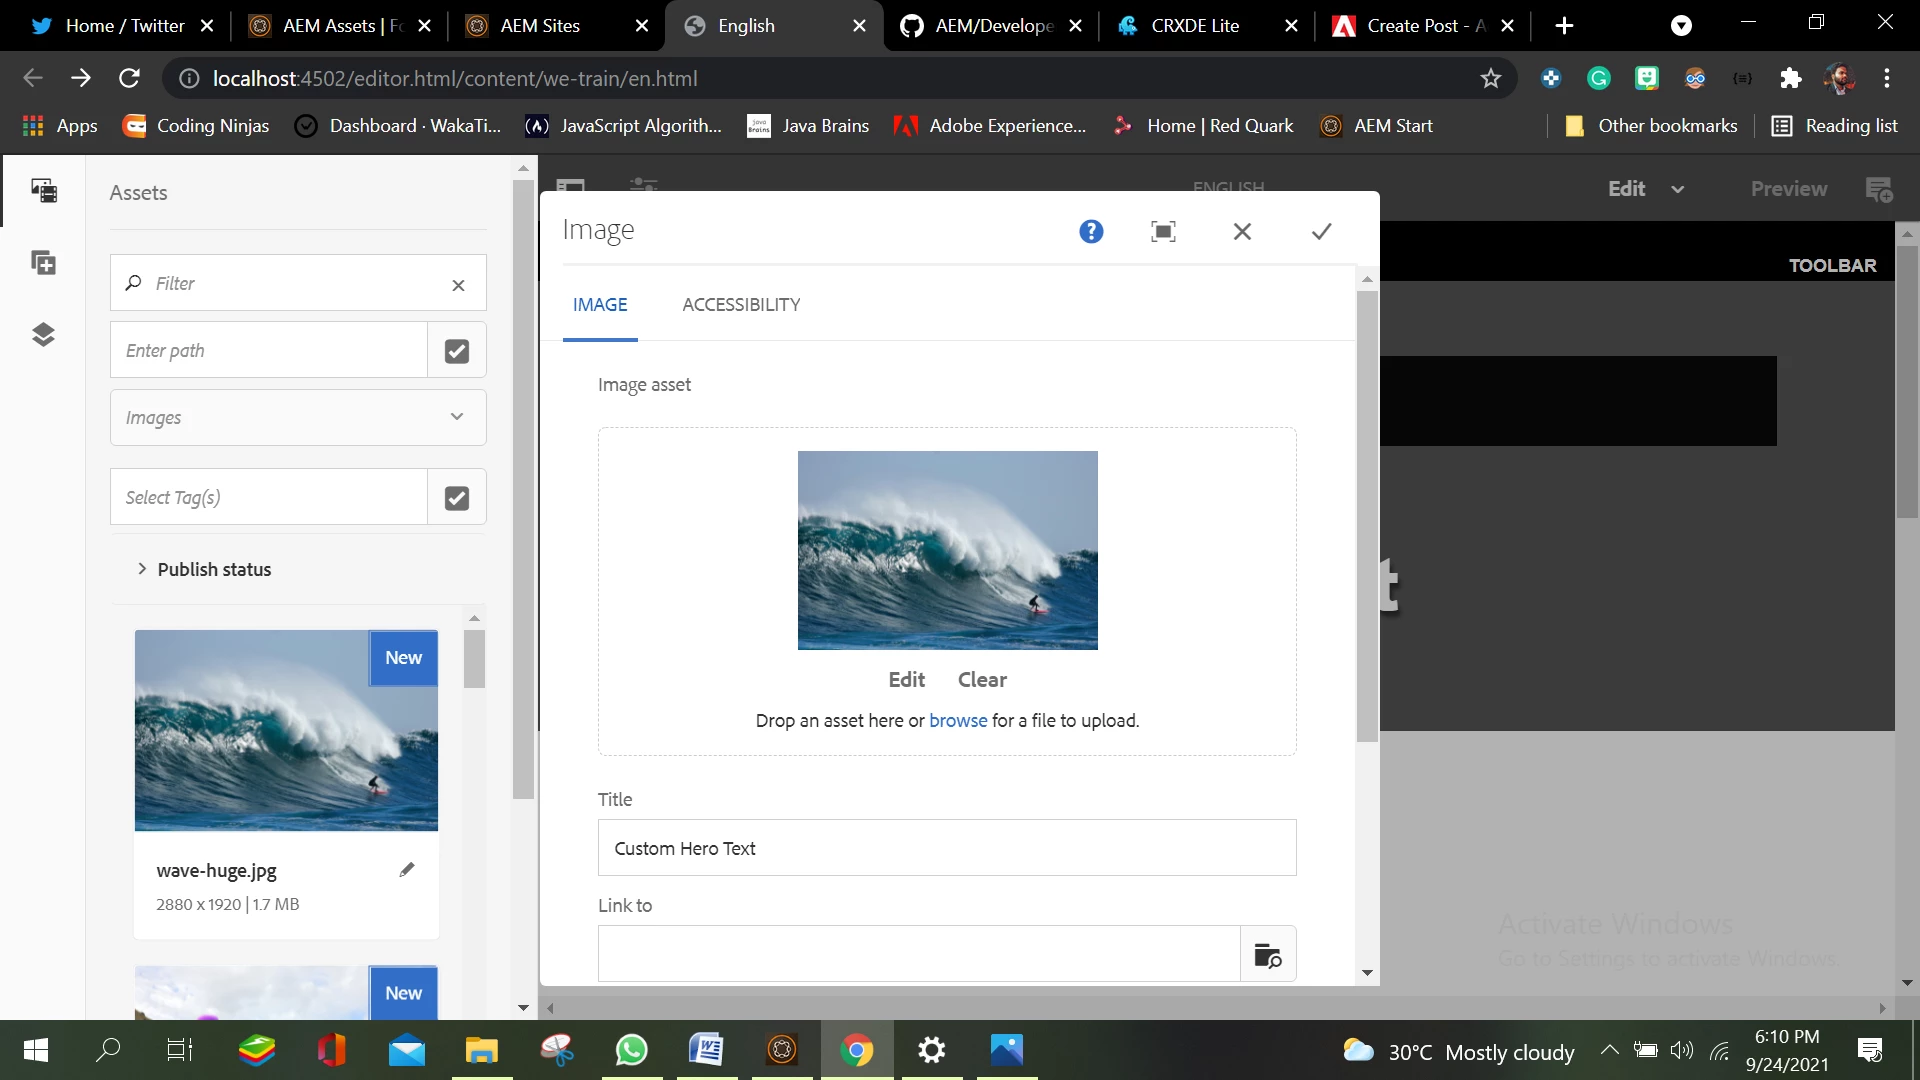Open the Assets side panel icon

[x=44, y=191]
